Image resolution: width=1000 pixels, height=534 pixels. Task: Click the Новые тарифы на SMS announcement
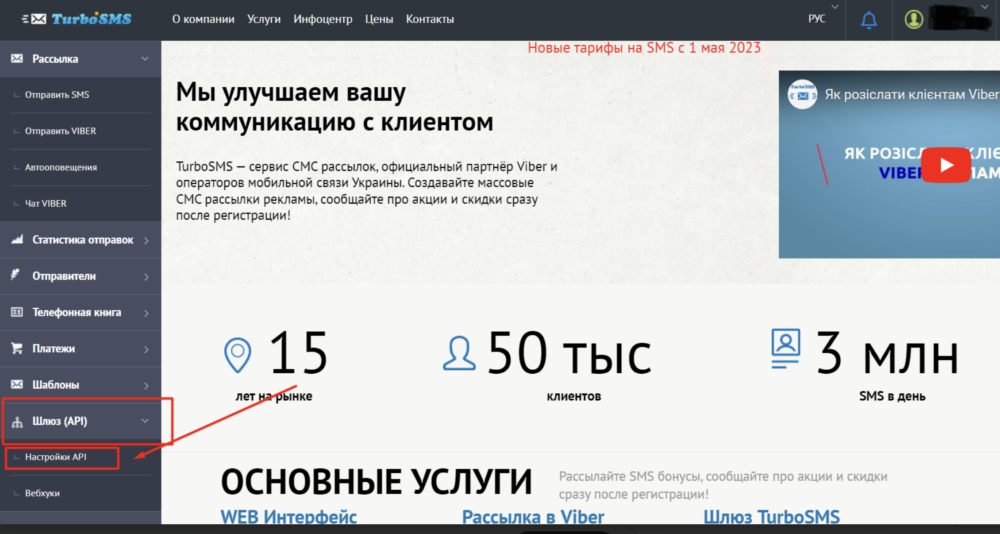click(x=644, y=48)
